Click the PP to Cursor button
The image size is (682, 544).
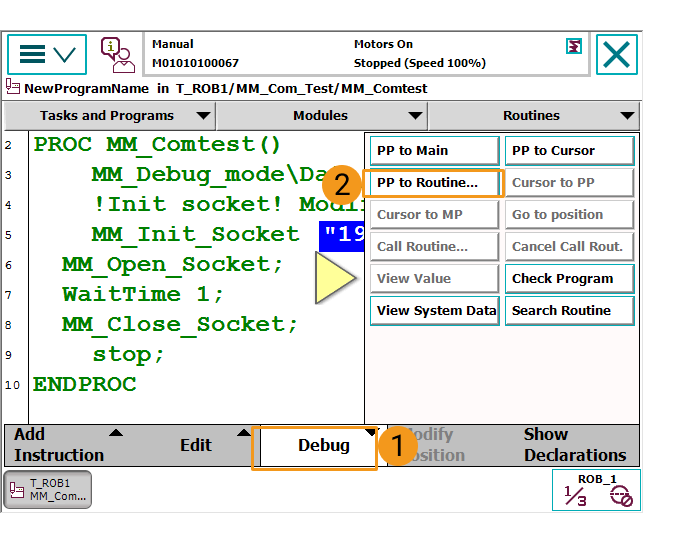[569, 151]
